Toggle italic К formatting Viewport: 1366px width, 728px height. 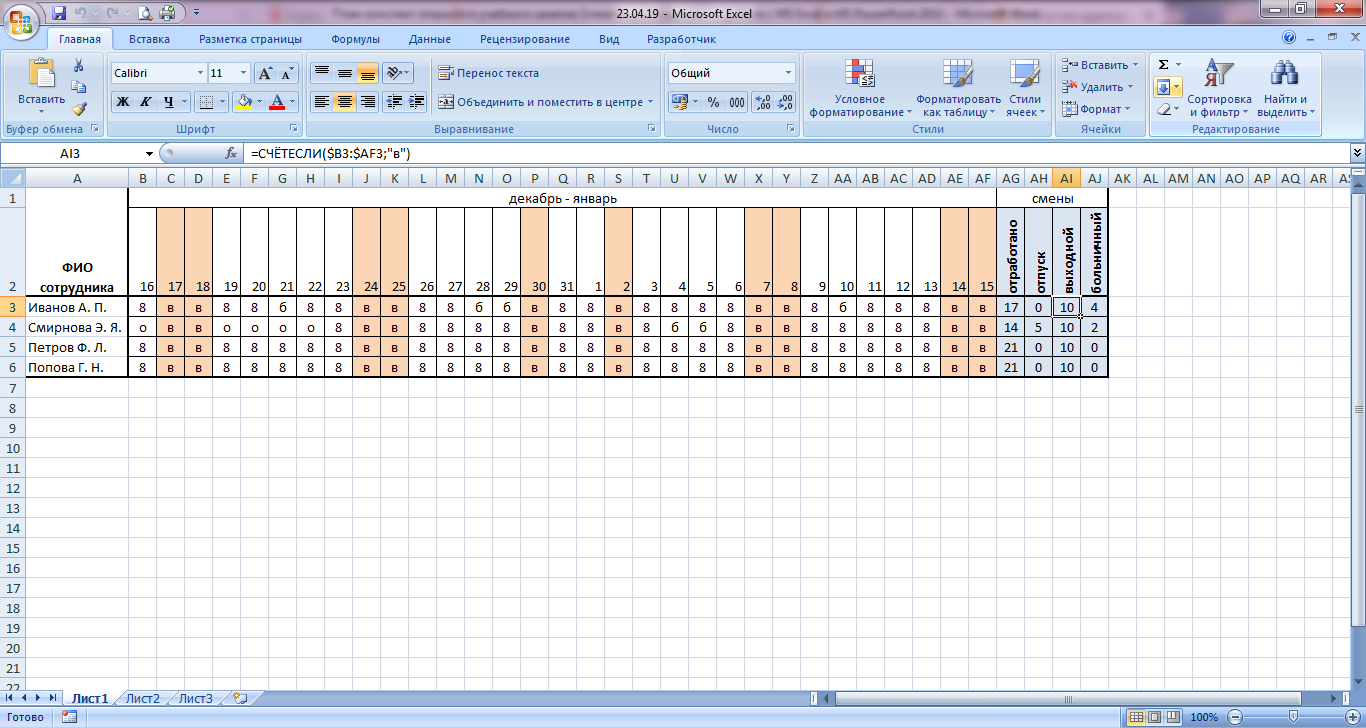tap(146, 102)
